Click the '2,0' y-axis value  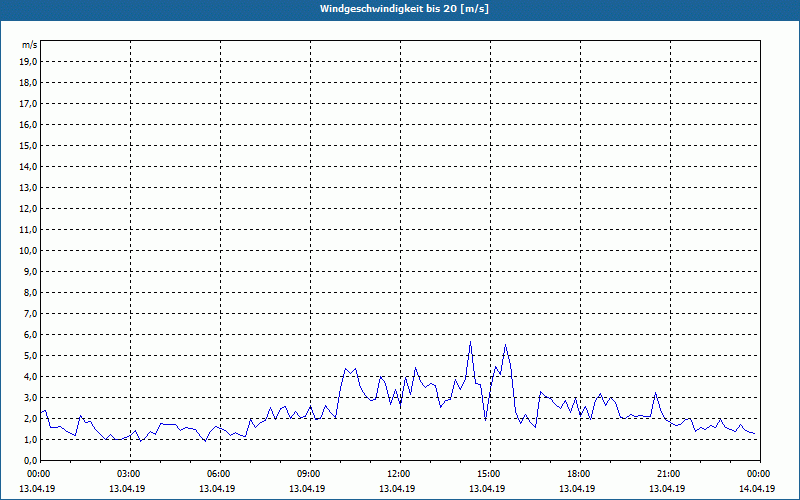point(30,418)
